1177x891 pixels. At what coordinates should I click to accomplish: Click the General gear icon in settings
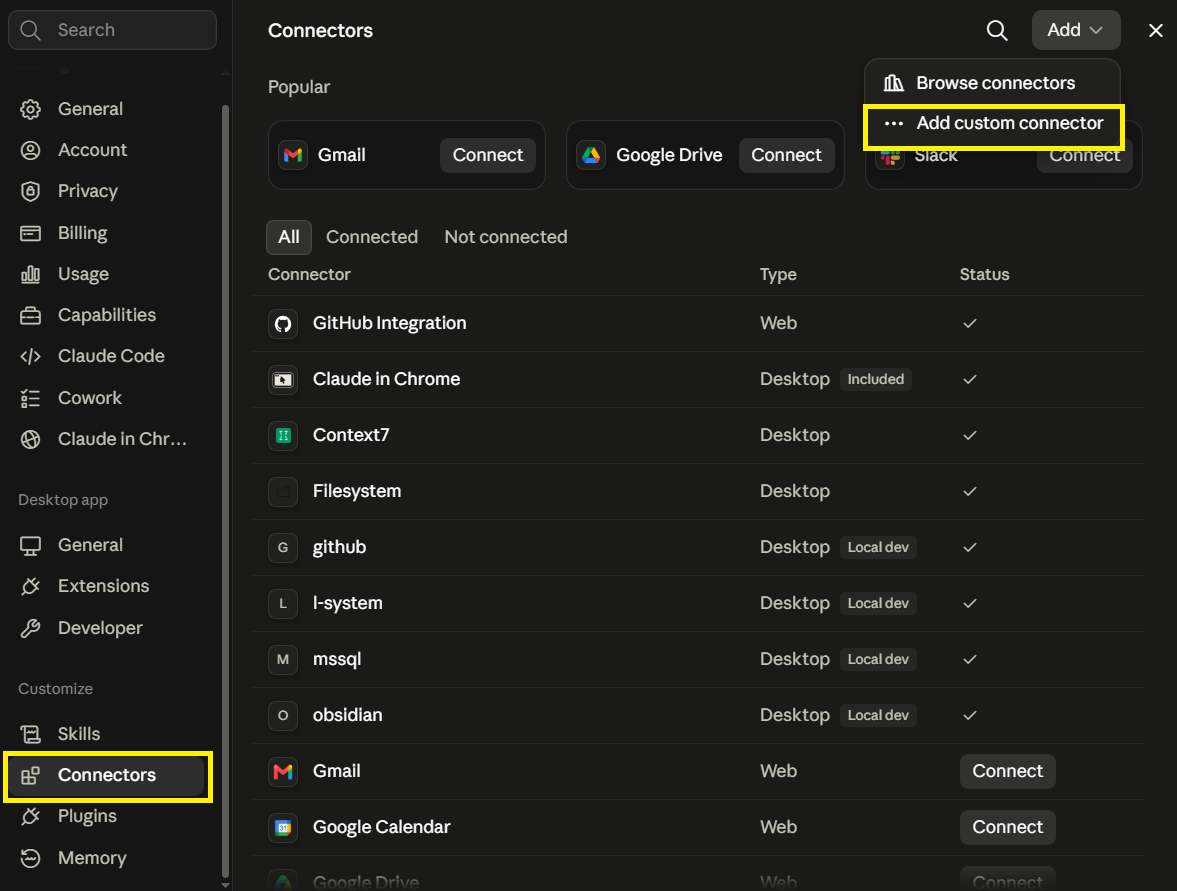[30, 109]
